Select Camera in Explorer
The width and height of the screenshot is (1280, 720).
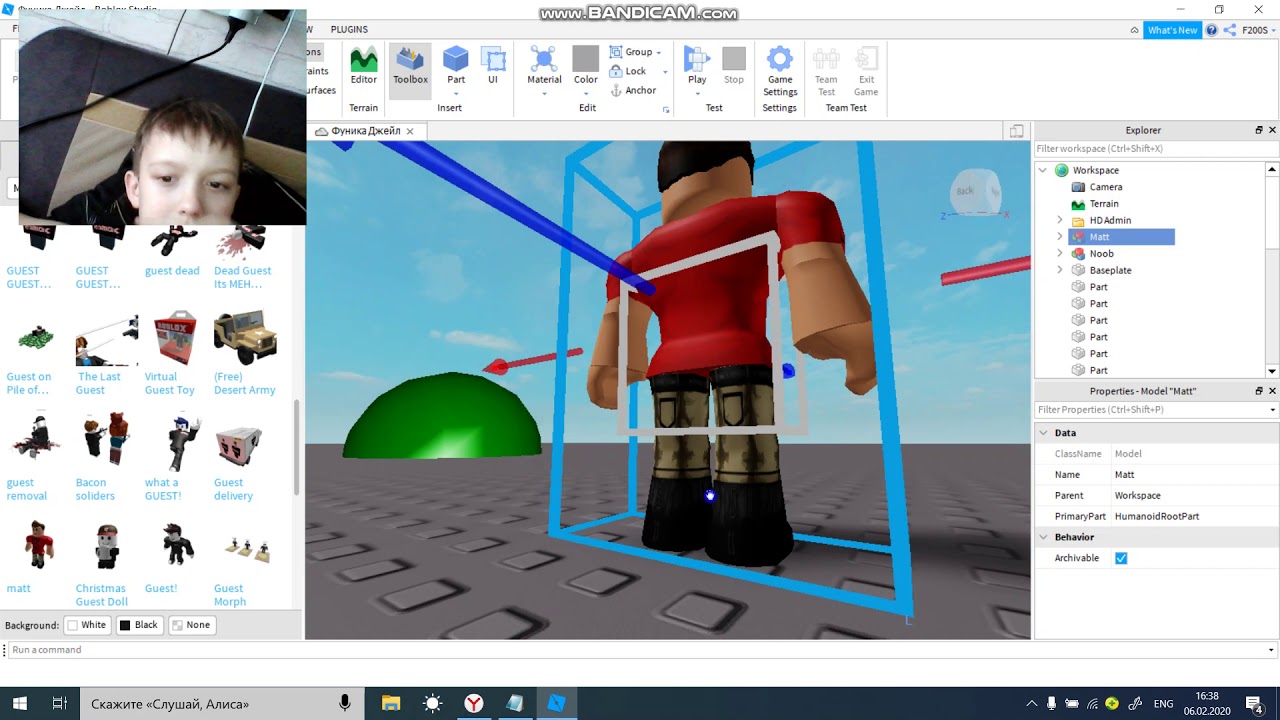click(1106, 187)
